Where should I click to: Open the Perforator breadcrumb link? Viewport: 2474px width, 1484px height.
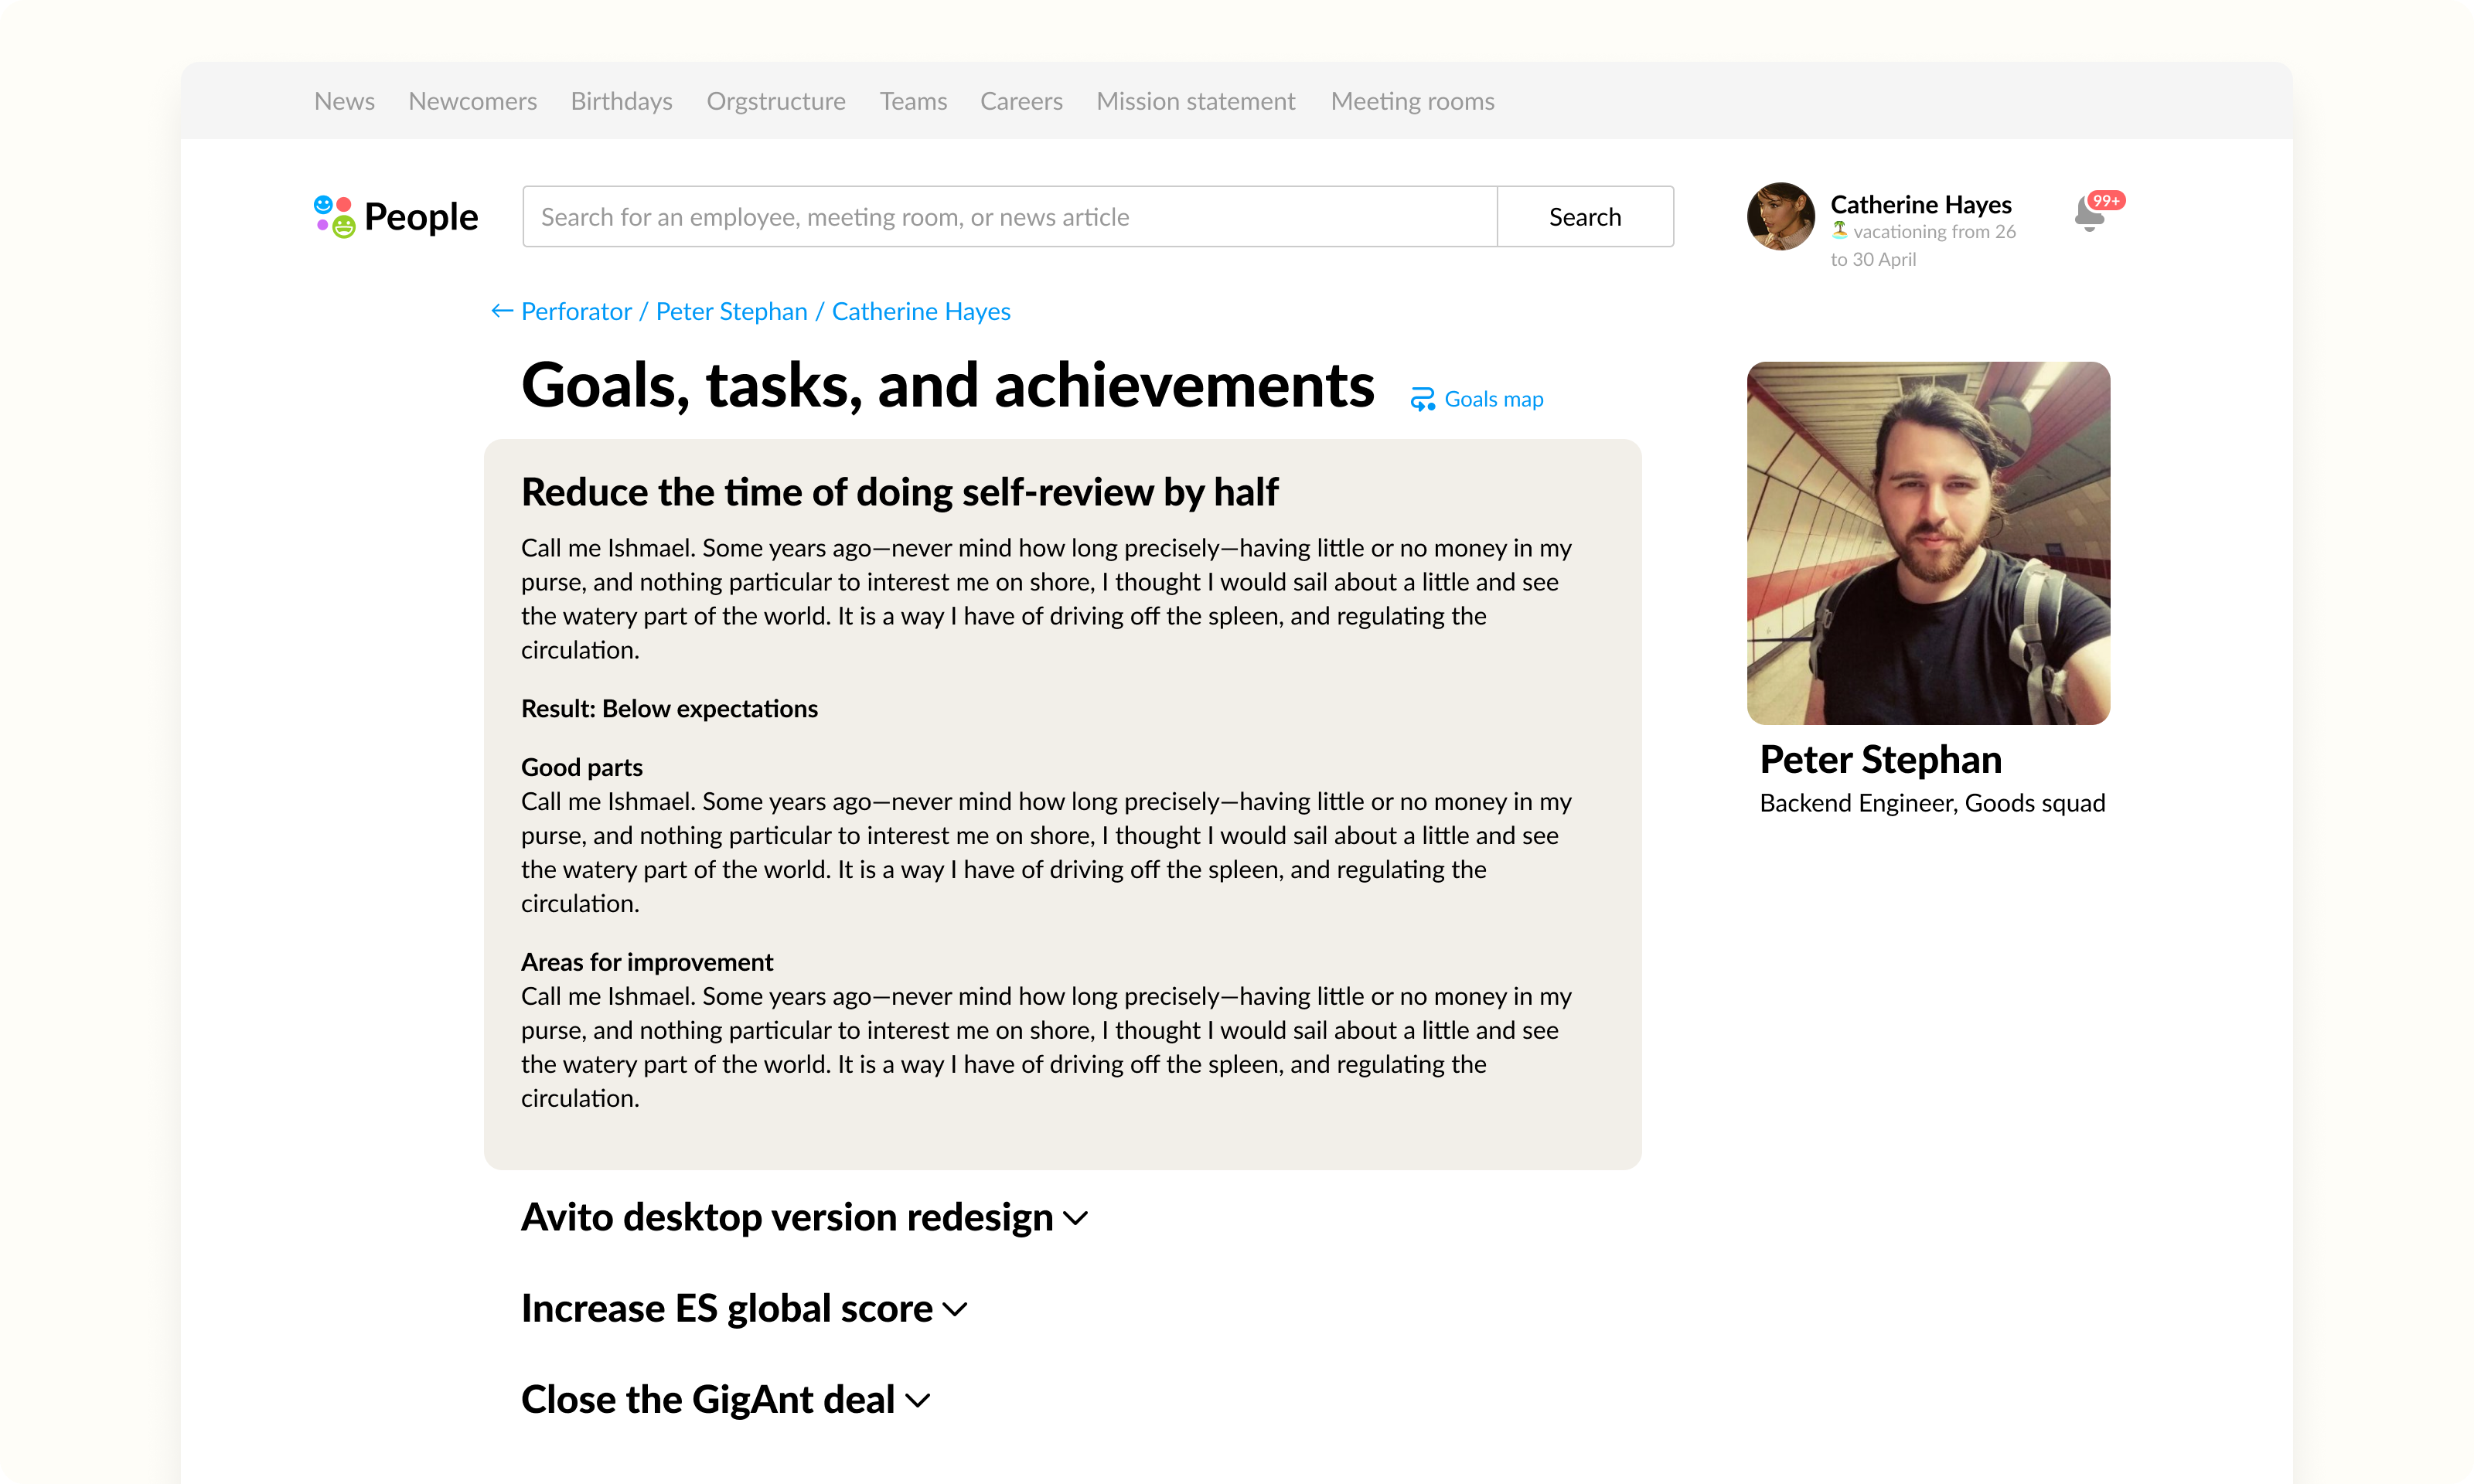click(x=575, y=311)
